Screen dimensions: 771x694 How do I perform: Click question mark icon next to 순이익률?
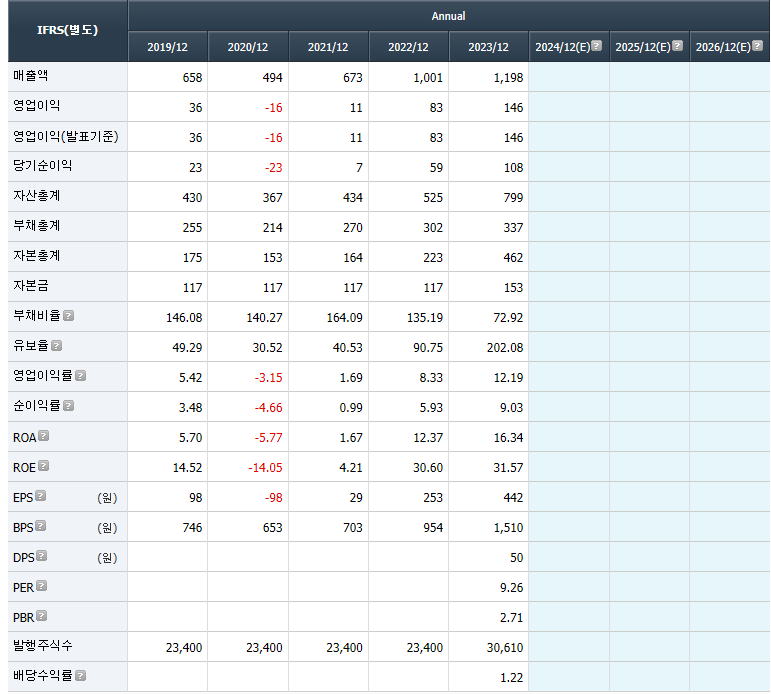click(x=69, y=406)
